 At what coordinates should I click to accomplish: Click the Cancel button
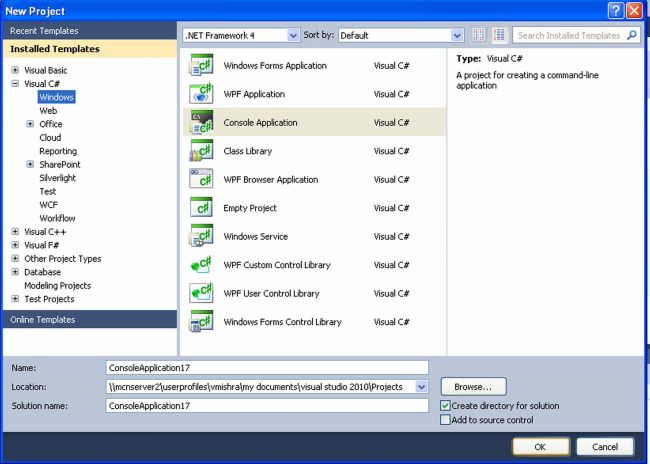[x=605, y=447]
